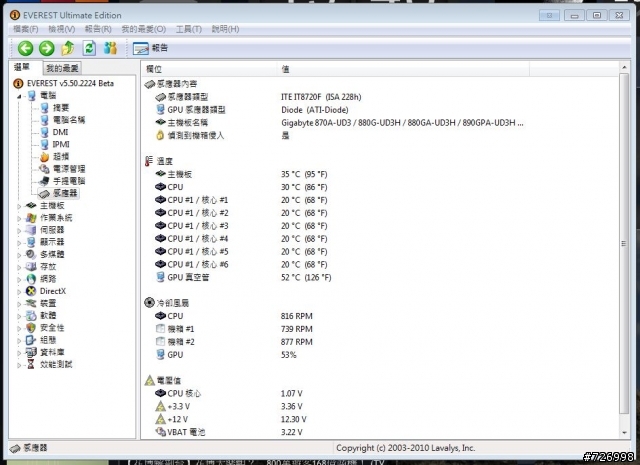Click the 安全性 security shield icon
Image resolution: width=640 pixels, height=465 pixels.
click(x=31, y=328)
